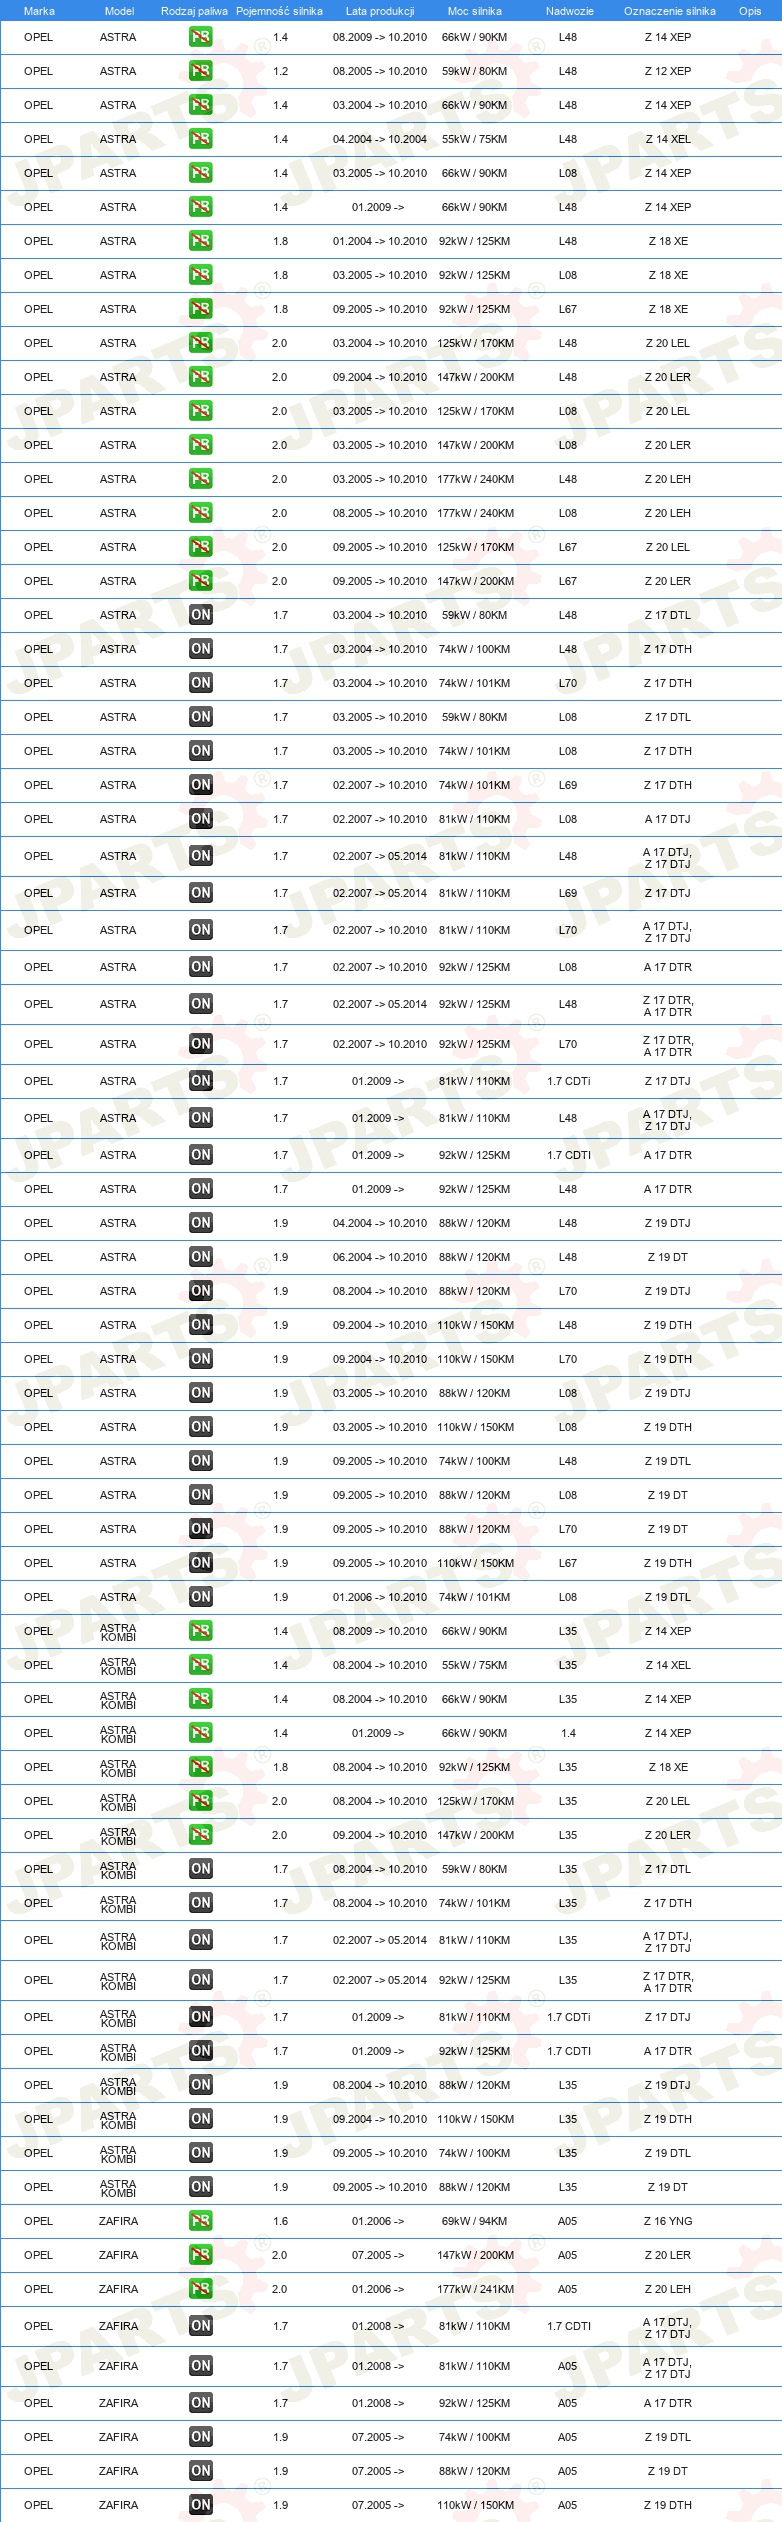Click the Marka column header
Screen dimensions: 782x2522
(x=39, y=11)
